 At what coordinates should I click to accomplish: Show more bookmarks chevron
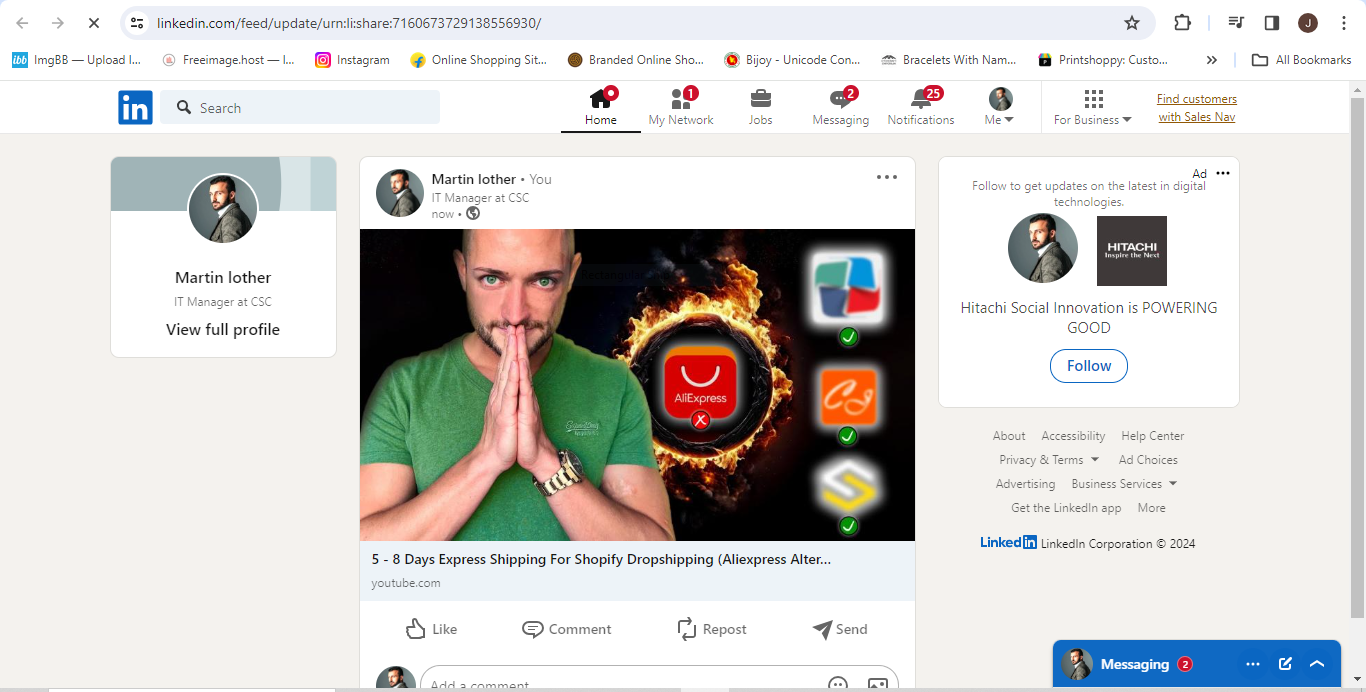(1211, 60)
